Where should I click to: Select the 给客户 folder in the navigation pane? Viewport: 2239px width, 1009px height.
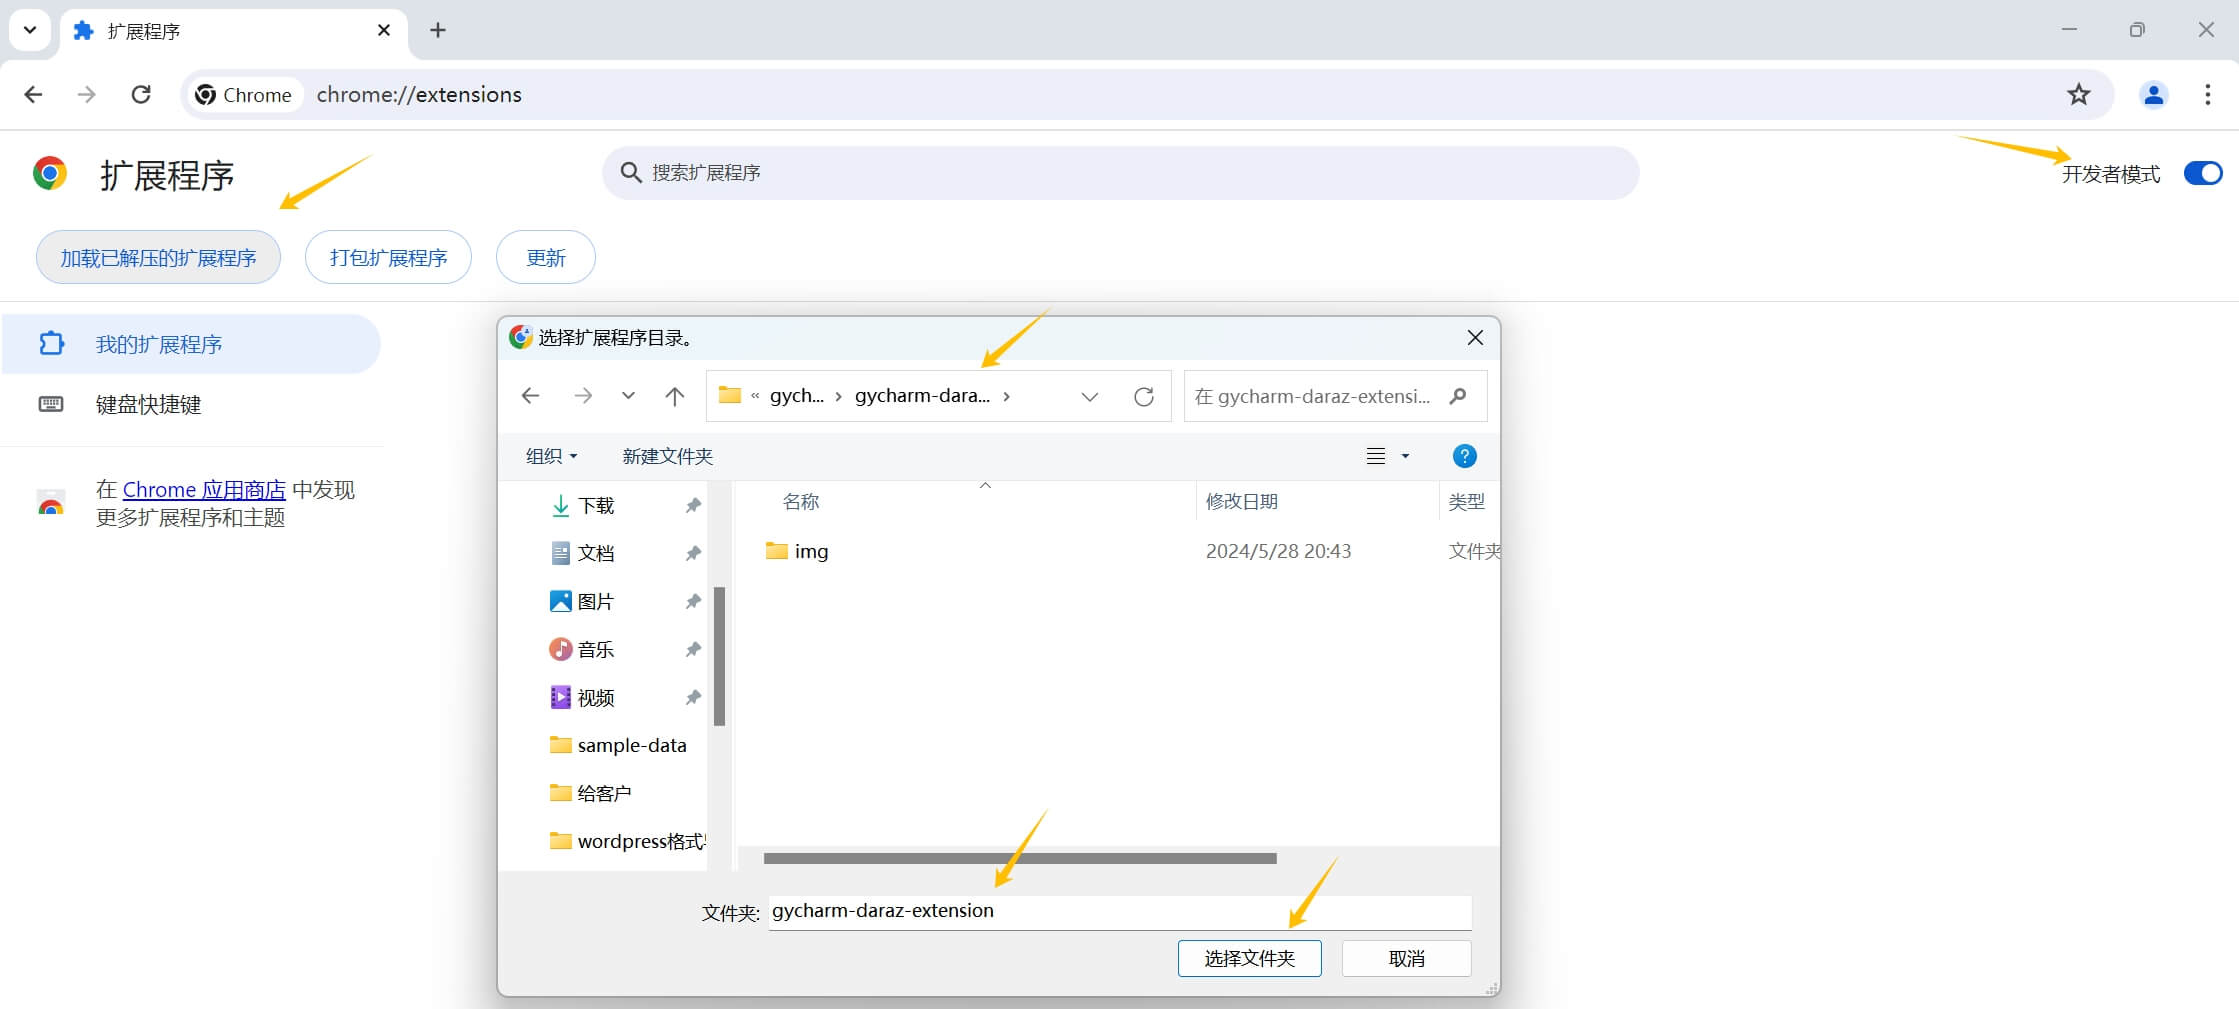[590, 793]
